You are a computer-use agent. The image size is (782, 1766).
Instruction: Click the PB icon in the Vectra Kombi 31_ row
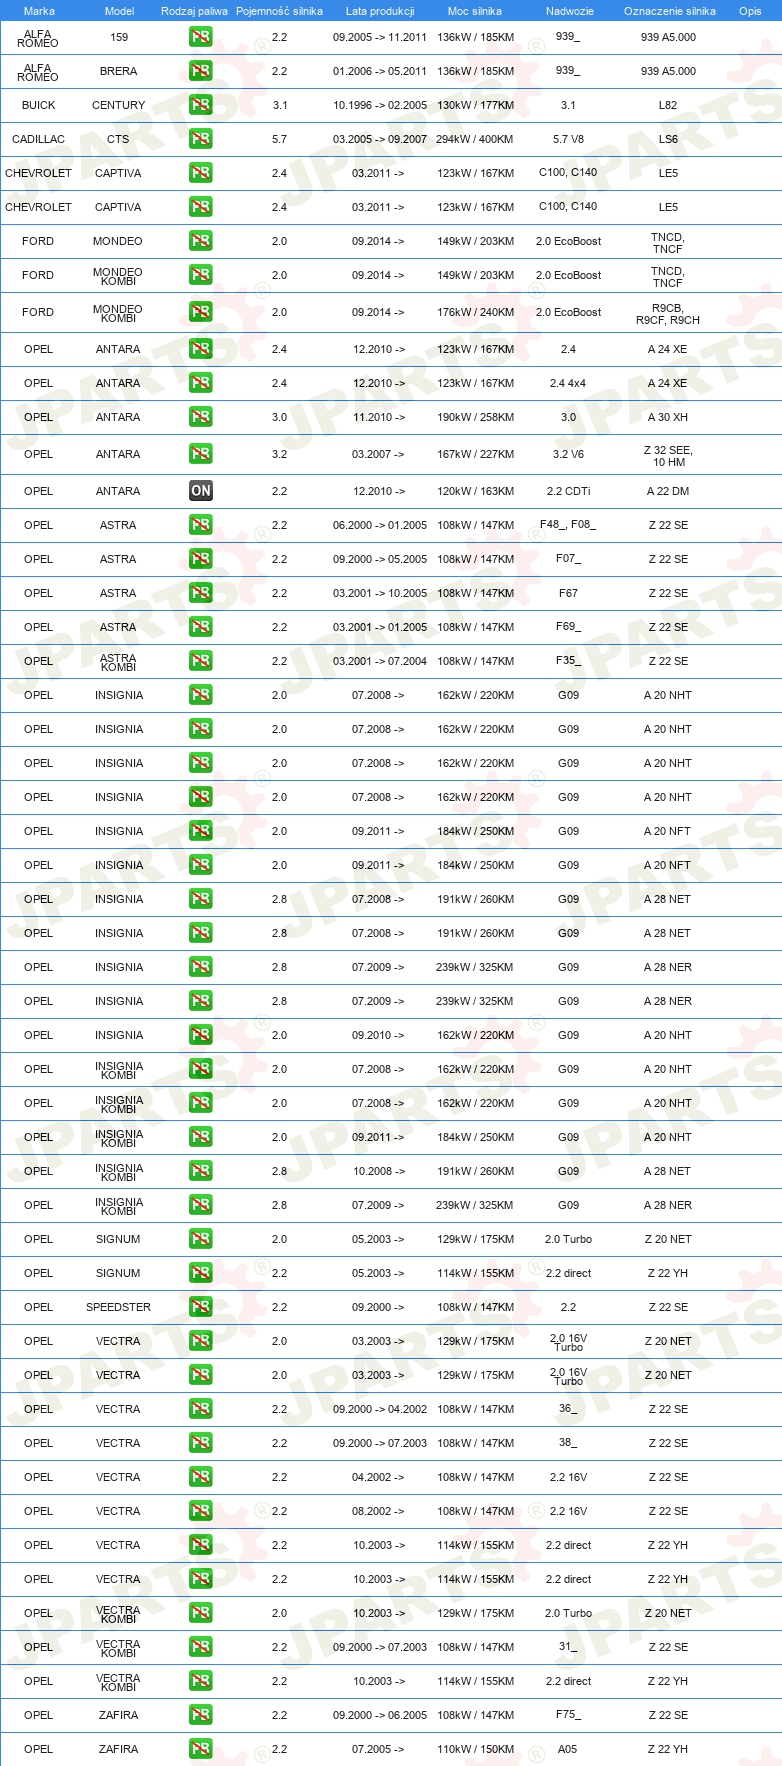(201, 1647)
